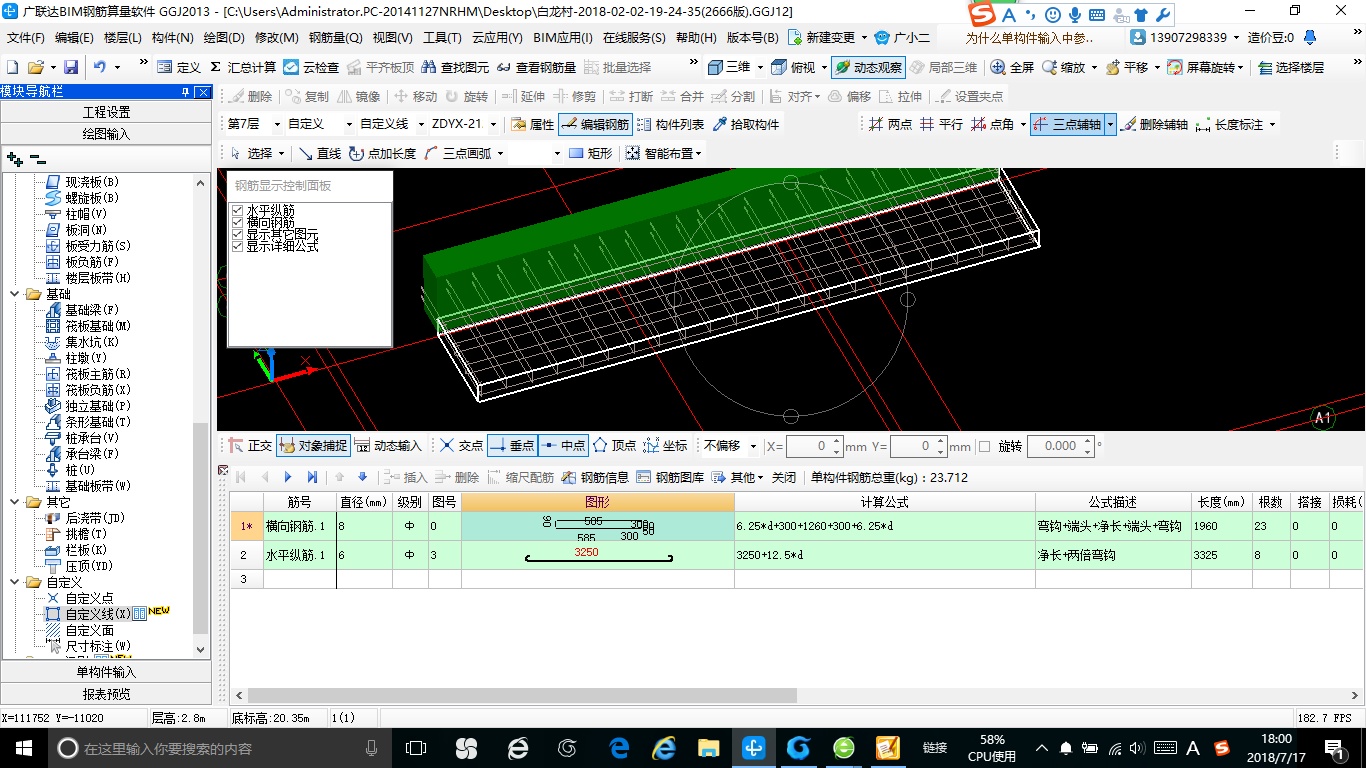Open the 钢筋量(Q) menu
Screen dimensions: 1366x768
(x=335, y=38)
